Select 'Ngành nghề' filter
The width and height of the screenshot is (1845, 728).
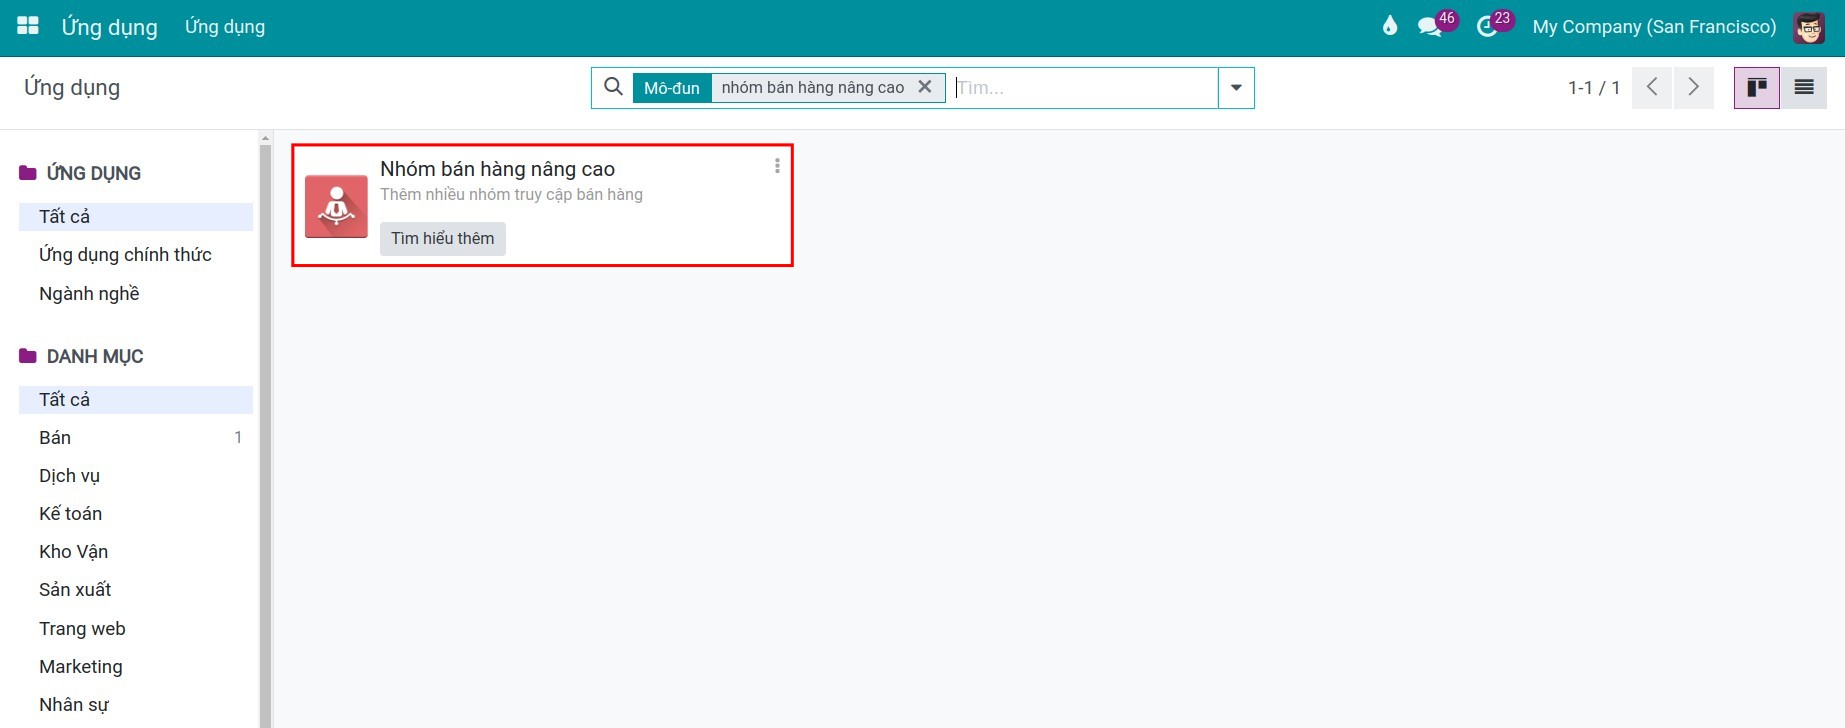136,293
